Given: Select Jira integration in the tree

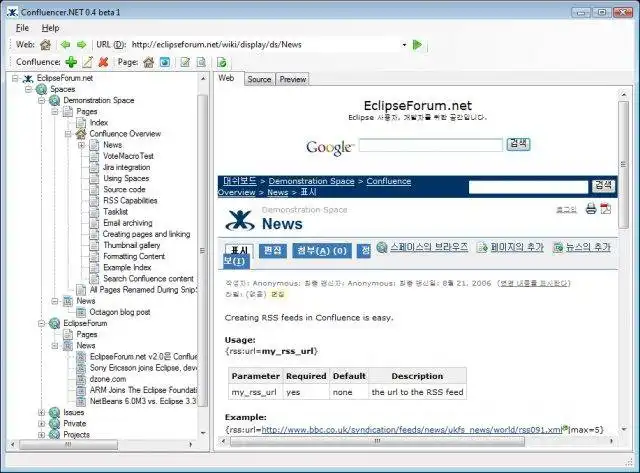Looking at the screenshot, I should click(127, 167).
